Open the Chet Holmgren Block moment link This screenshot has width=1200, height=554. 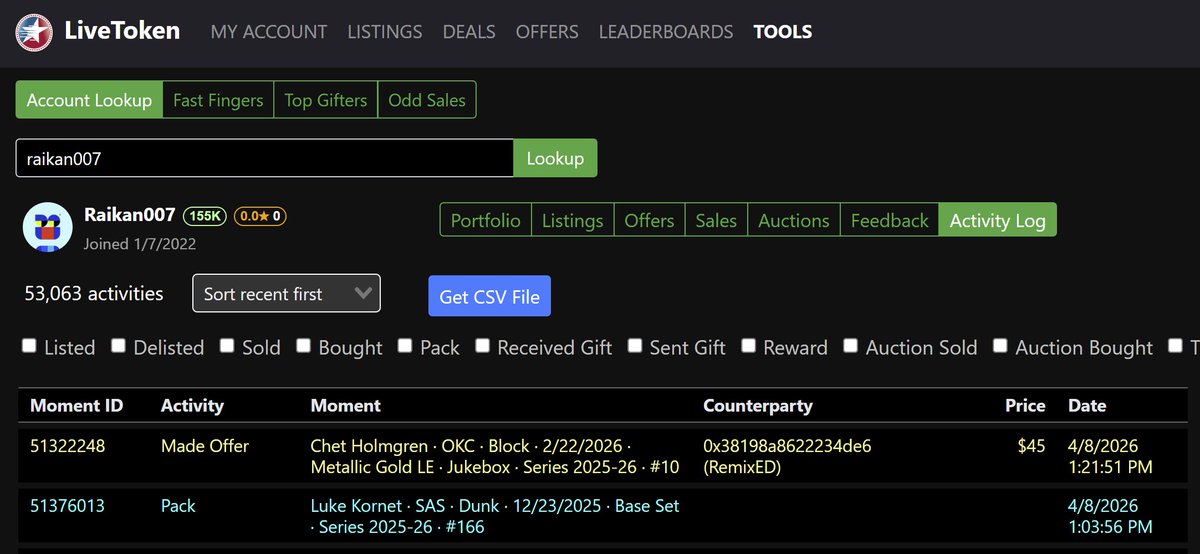(495, 456)
